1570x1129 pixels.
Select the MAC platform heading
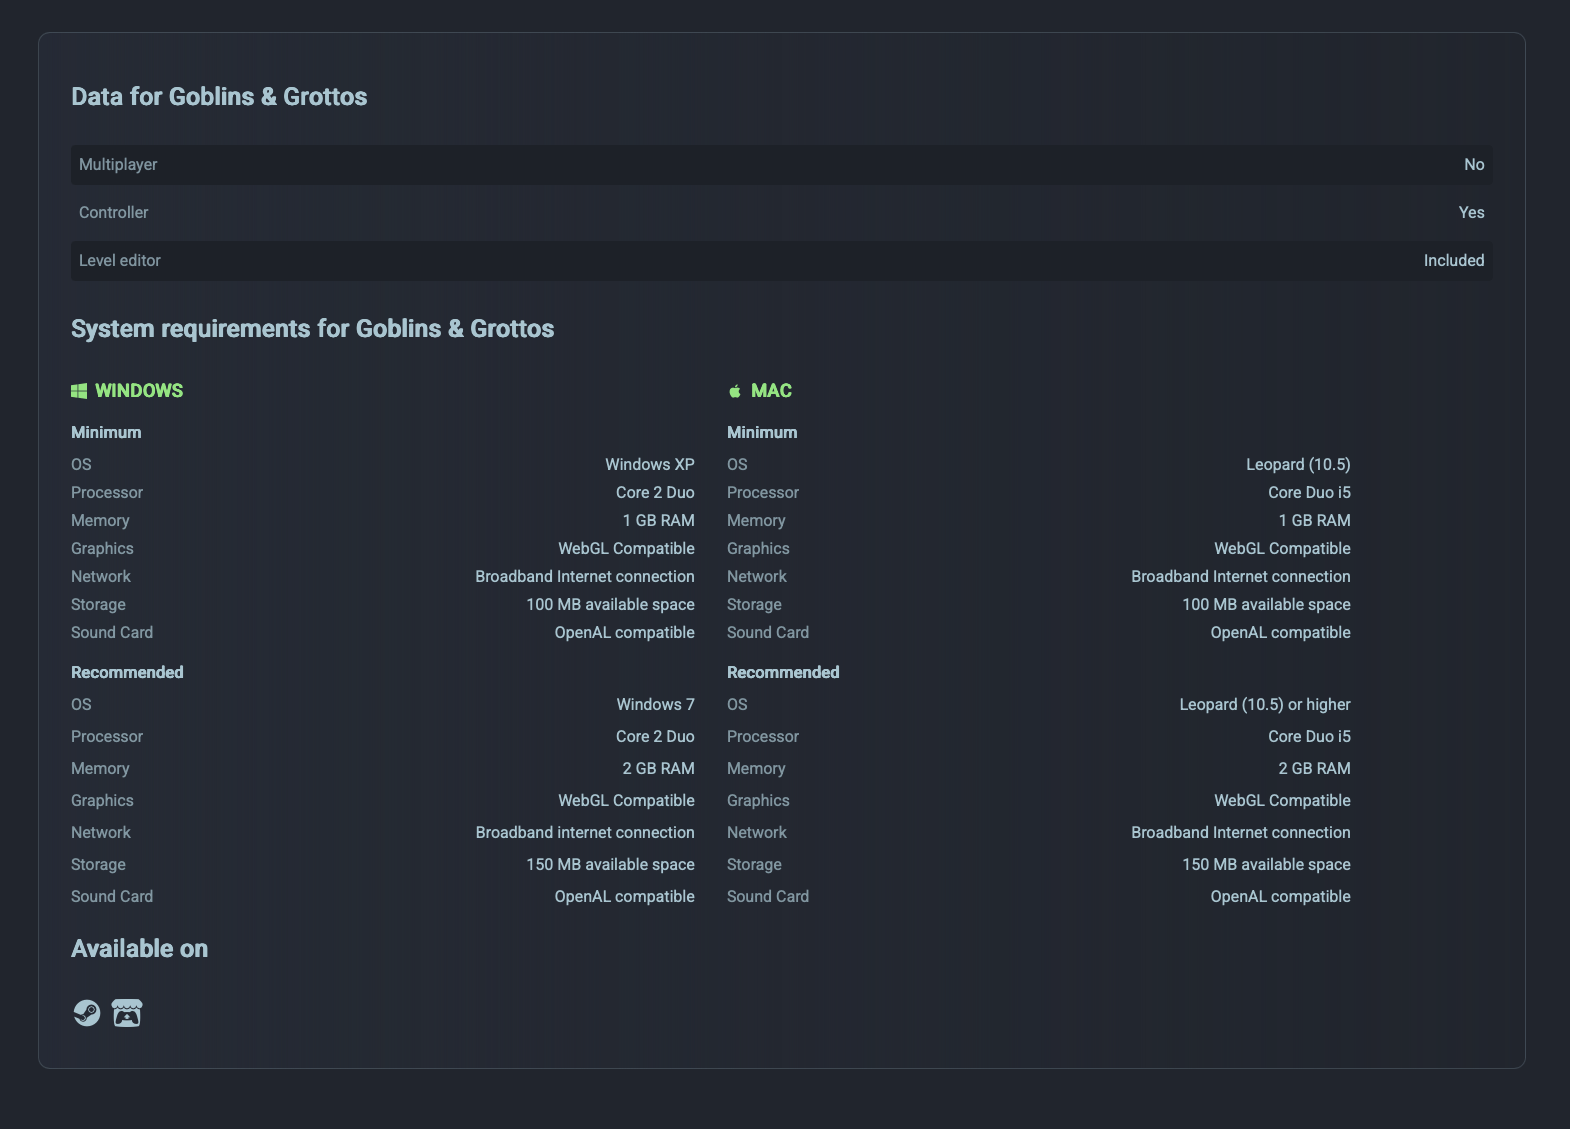[771, 391]
